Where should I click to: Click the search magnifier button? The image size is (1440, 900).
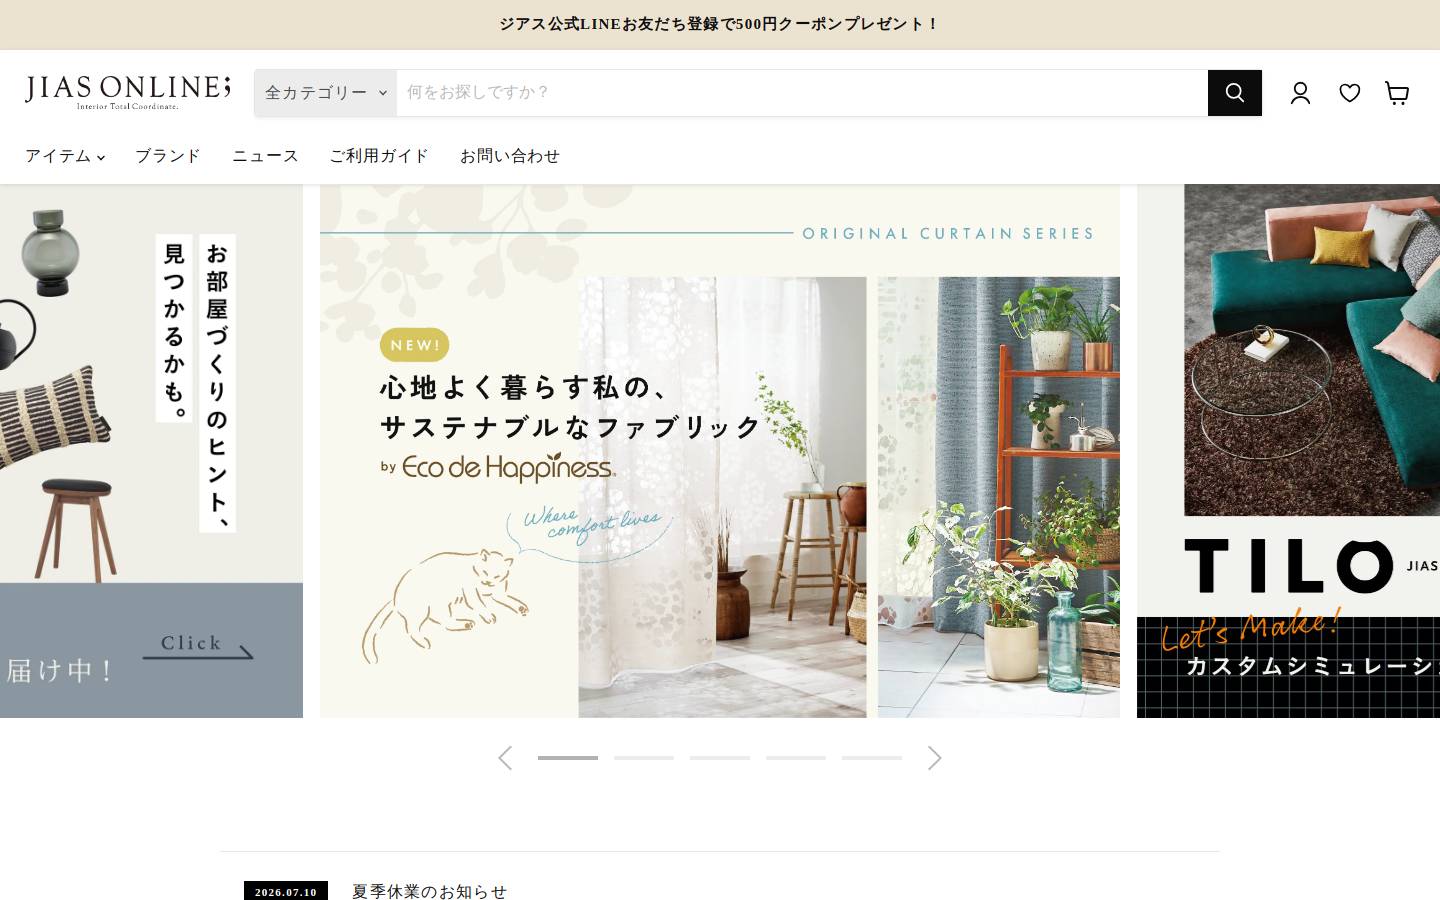1234,93
